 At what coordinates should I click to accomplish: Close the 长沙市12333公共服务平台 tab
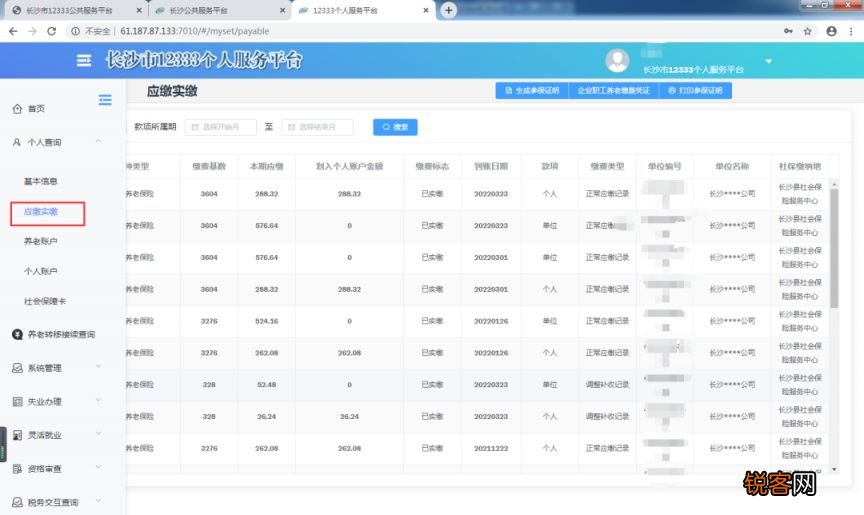point(139,10)
